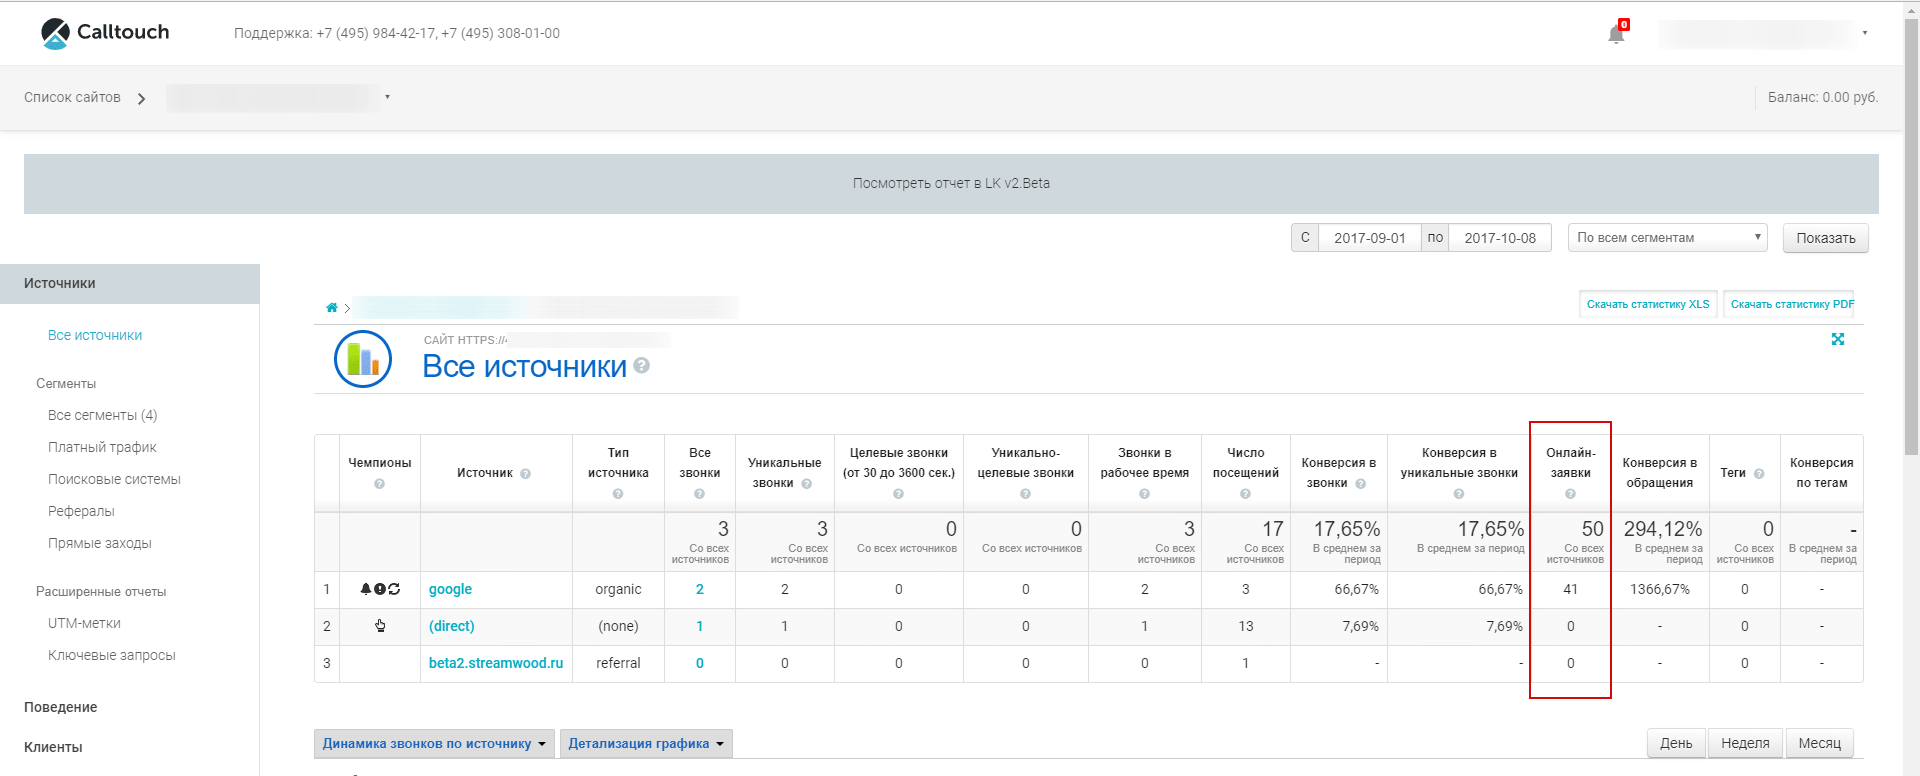1920x776 pixels.
Task: Open Все сегменты (4) in sidebar
Action: tap(103, 415)
